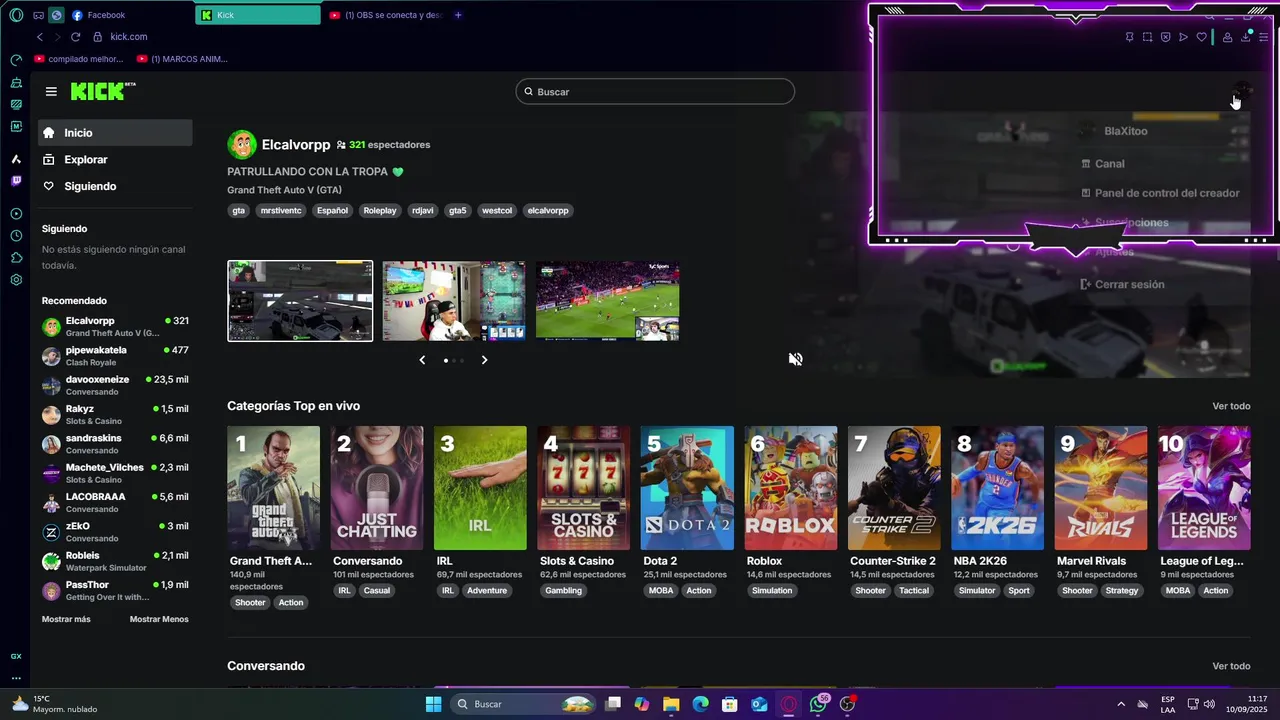Expand list with Mostrar más
The image size is (1280, 720).
click(x=66, y=619)
